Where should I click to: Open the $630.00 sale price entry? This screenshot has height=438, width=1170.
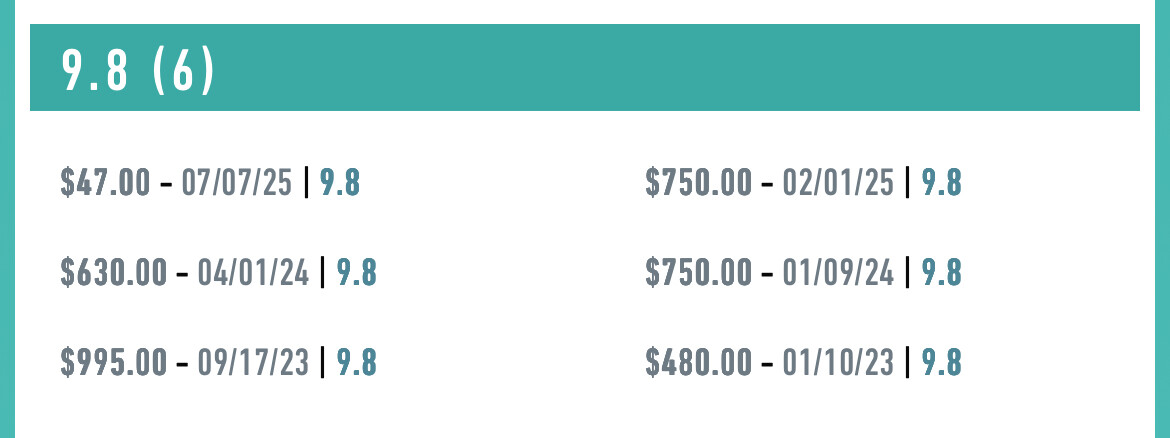[x=113, y=272]
